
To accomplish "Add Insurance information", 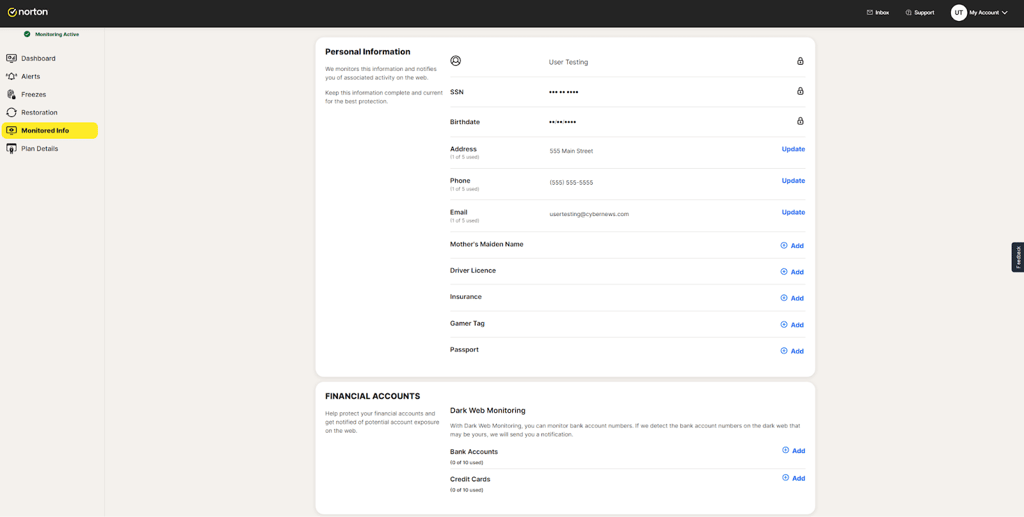I will click(x=792, y=298).
